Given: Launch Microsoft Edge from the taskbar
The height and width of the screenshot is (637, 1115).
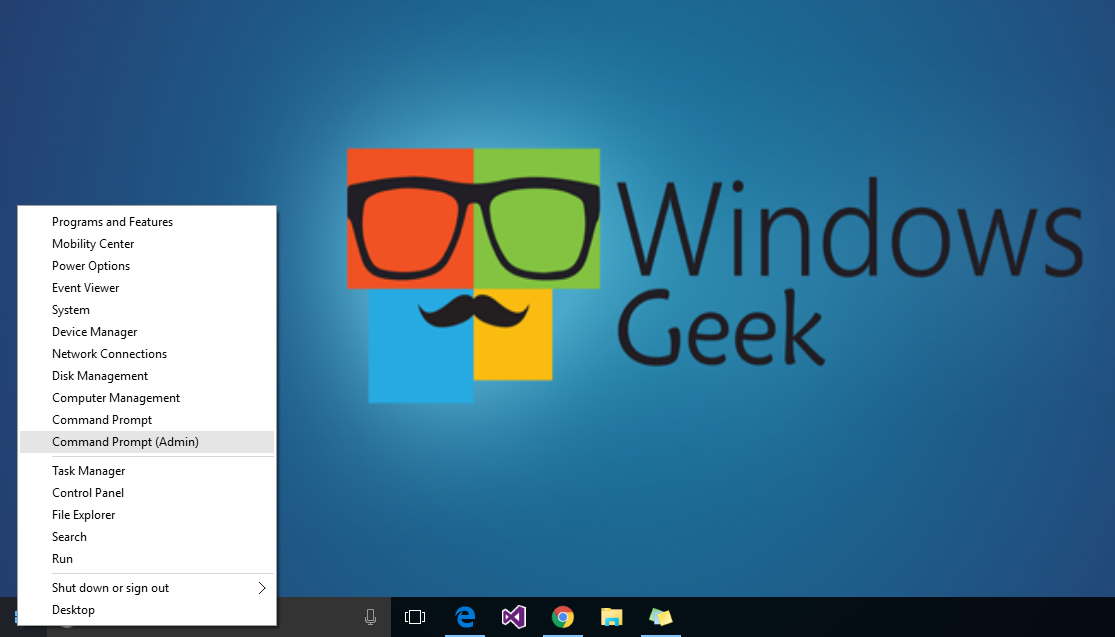Looking at the screenshot, I should (x=465, y=617).
